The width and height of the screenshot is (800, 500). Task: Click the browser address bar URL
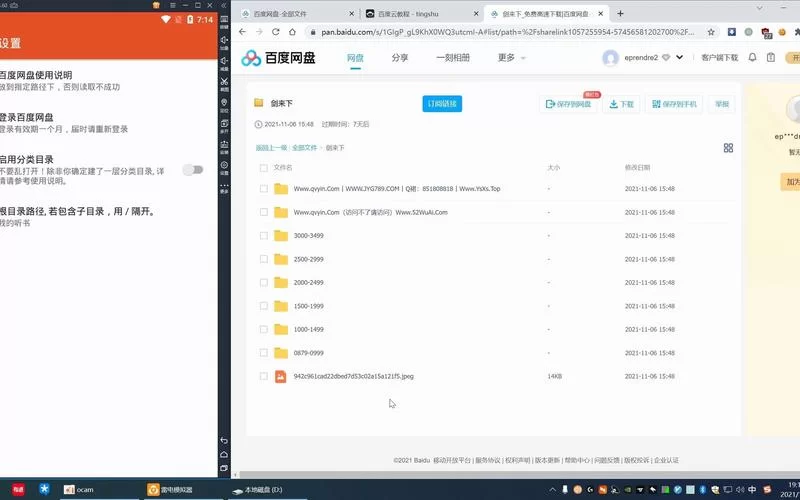pos(508,32)
